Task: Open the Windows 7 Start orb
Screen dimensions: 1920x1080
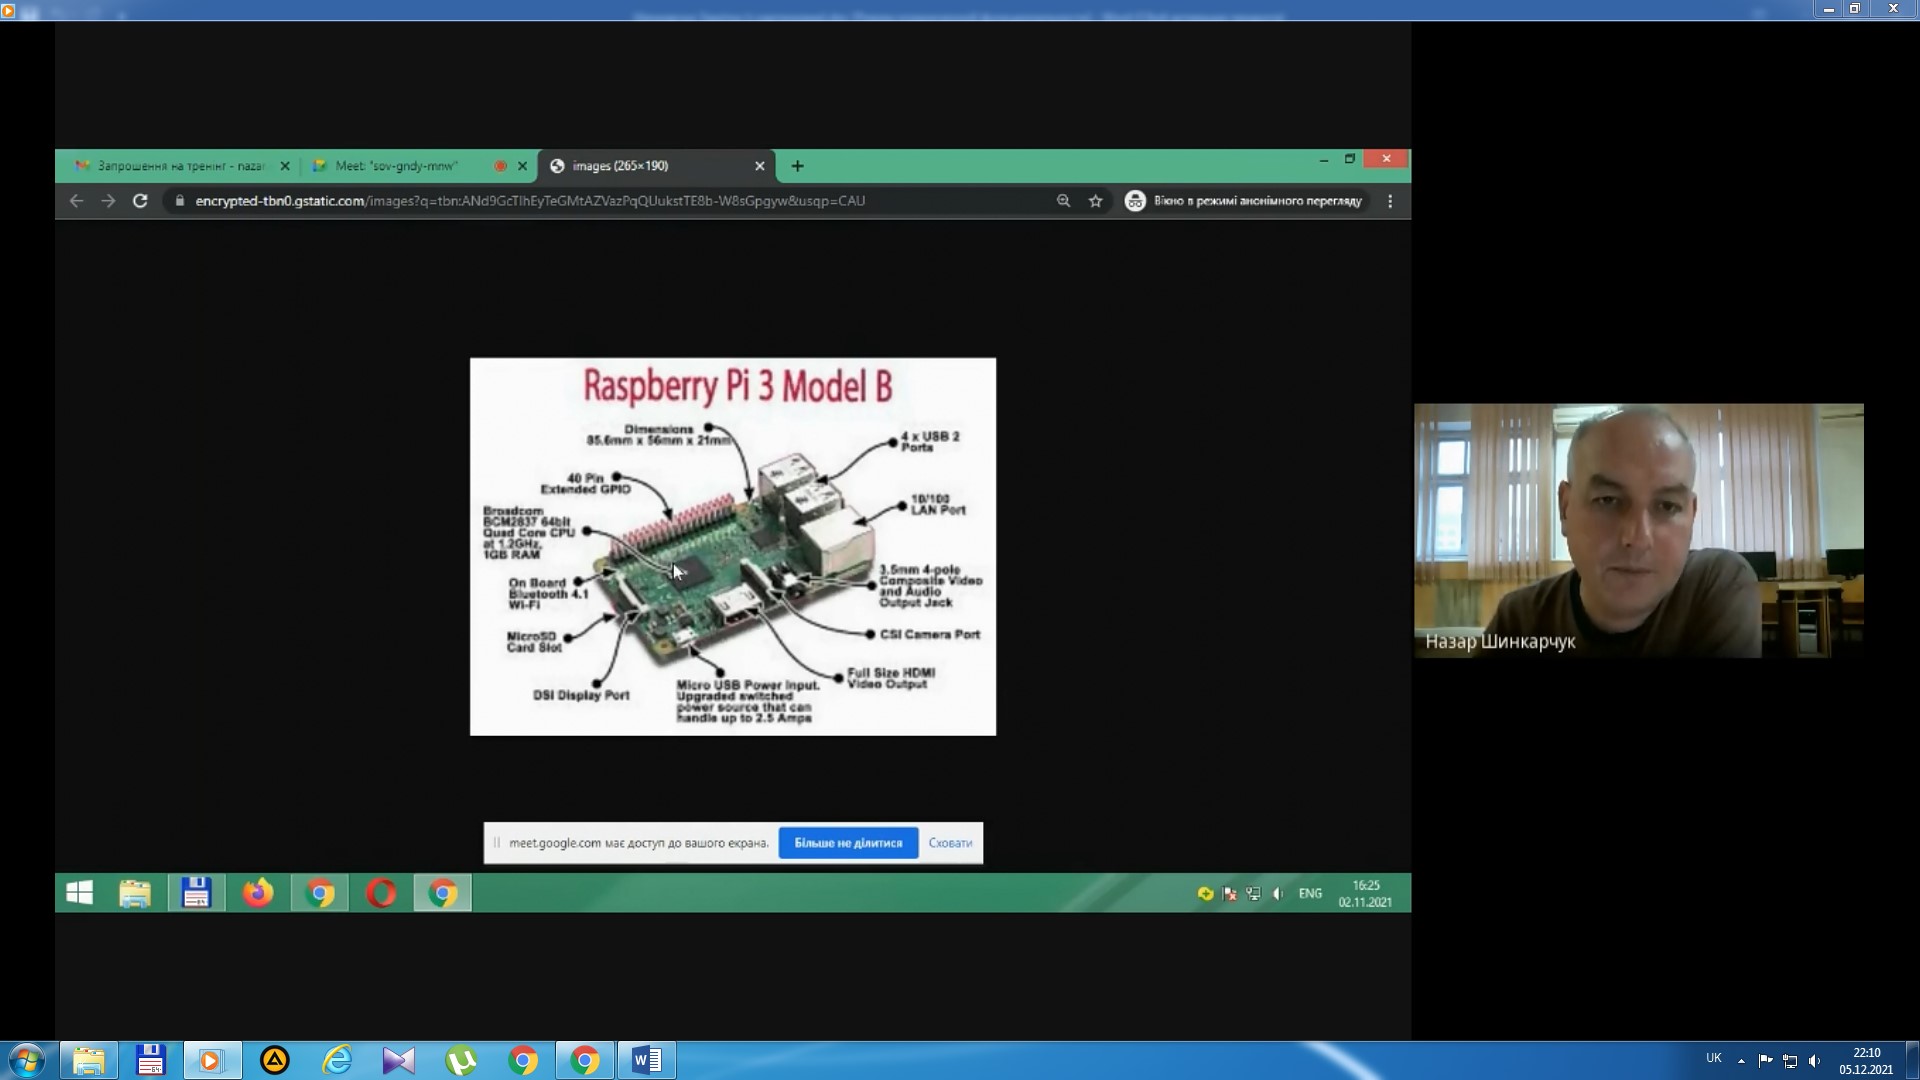Action: click(x=27, y=1060)
